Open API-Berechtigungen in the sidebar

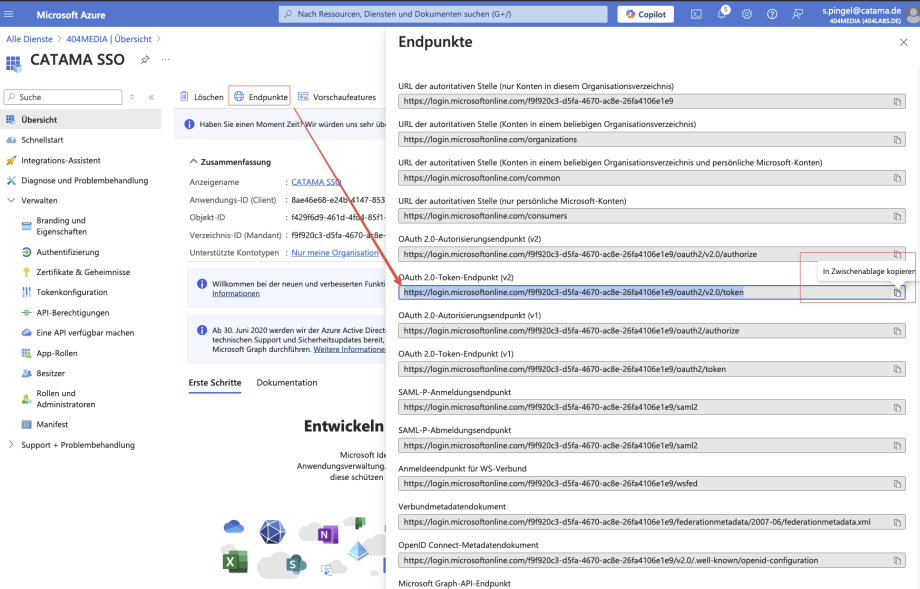point(73,312)
